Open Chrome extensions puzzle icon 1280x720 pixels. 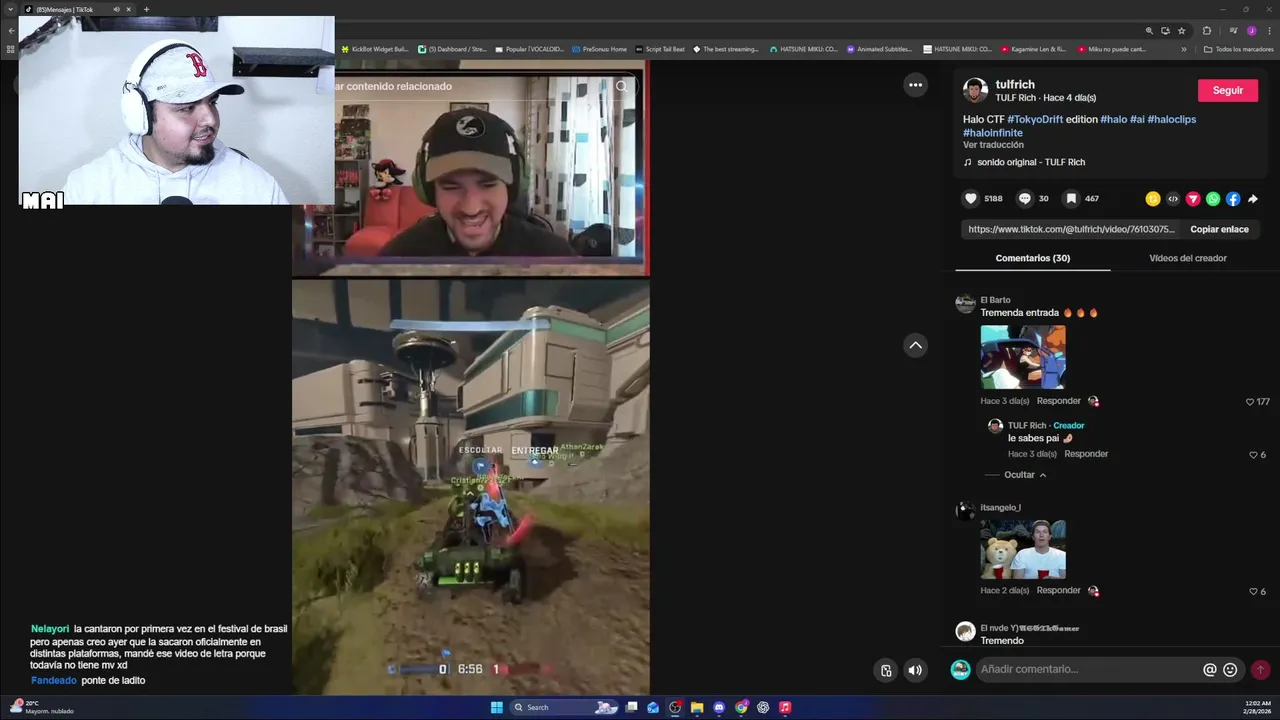(x=1207, y=31)
